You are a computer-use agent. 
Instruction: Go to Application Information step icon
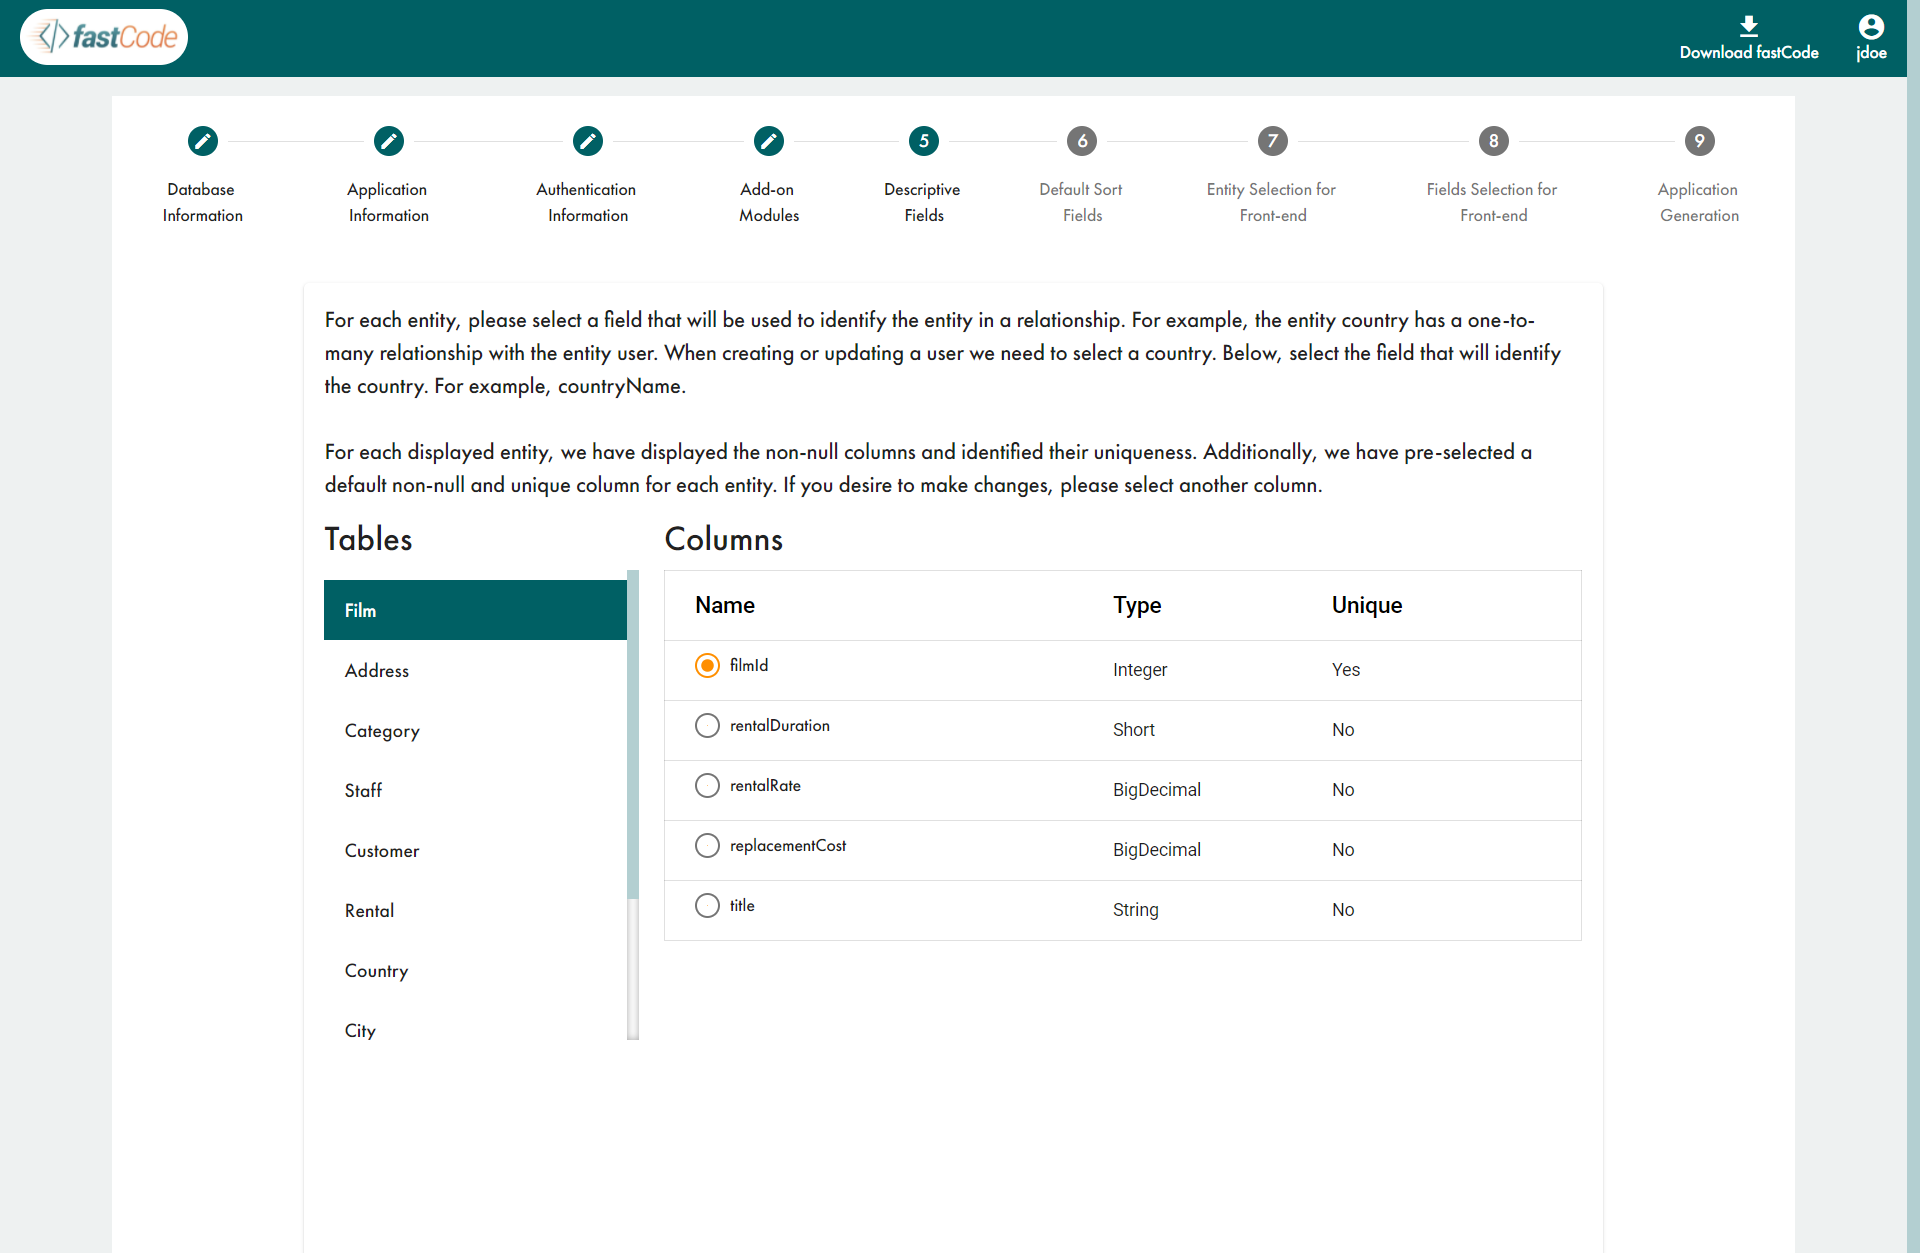tap(389, 141)
